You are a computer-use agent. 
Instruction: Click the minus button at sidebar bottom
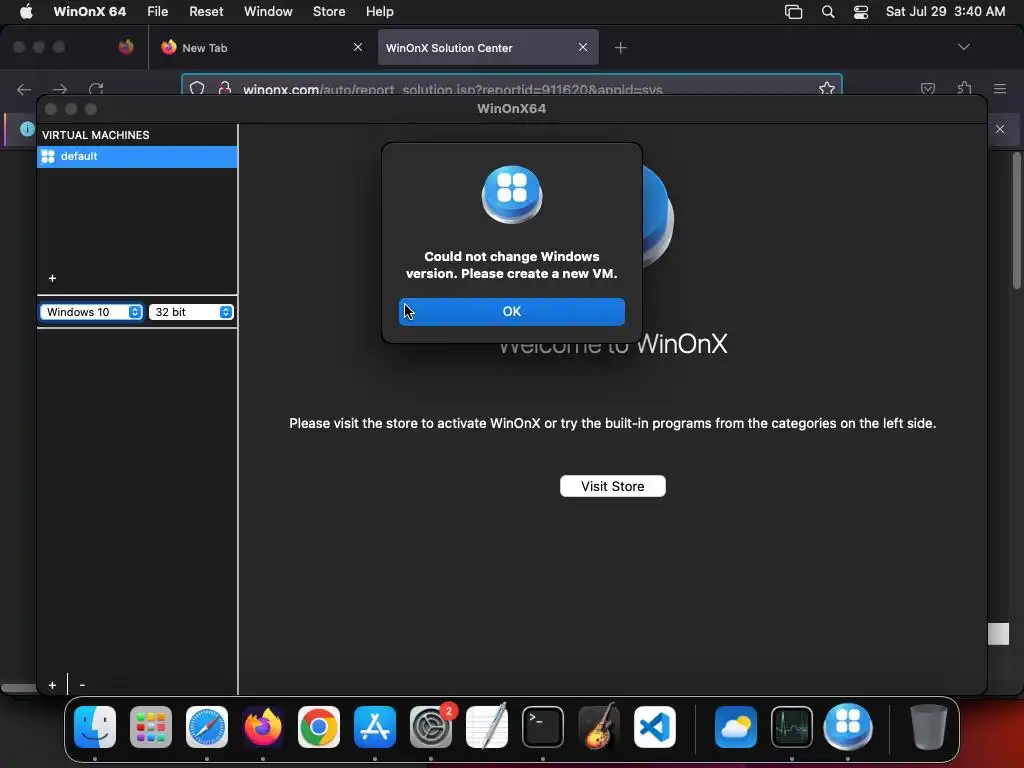[82, 685]
